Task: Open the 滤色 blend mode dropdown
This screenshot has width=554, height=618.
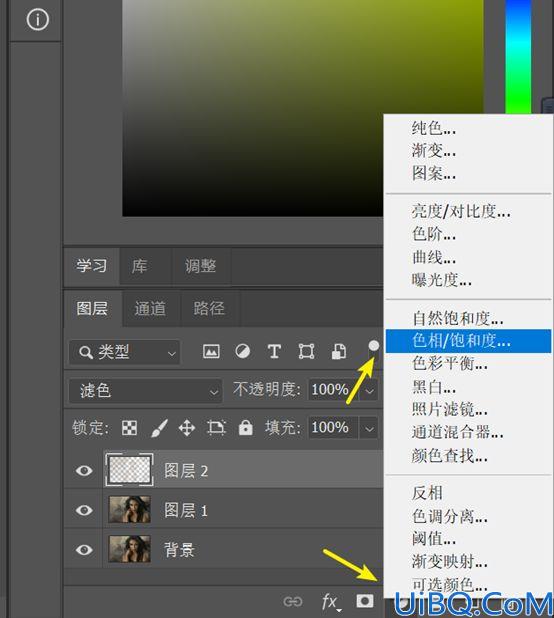Action: 146,391
